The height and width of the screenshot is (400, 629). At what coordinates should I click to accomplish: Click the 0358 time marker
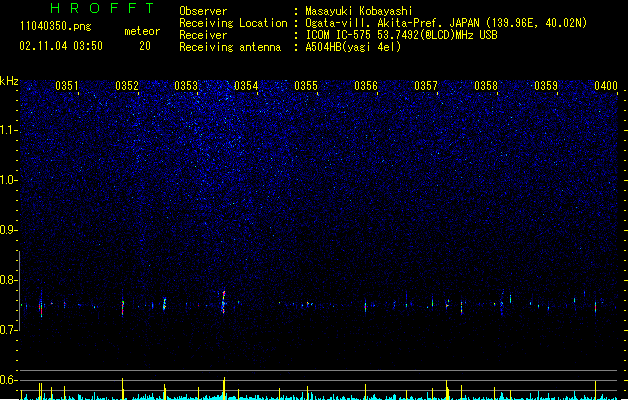(486, 86)
